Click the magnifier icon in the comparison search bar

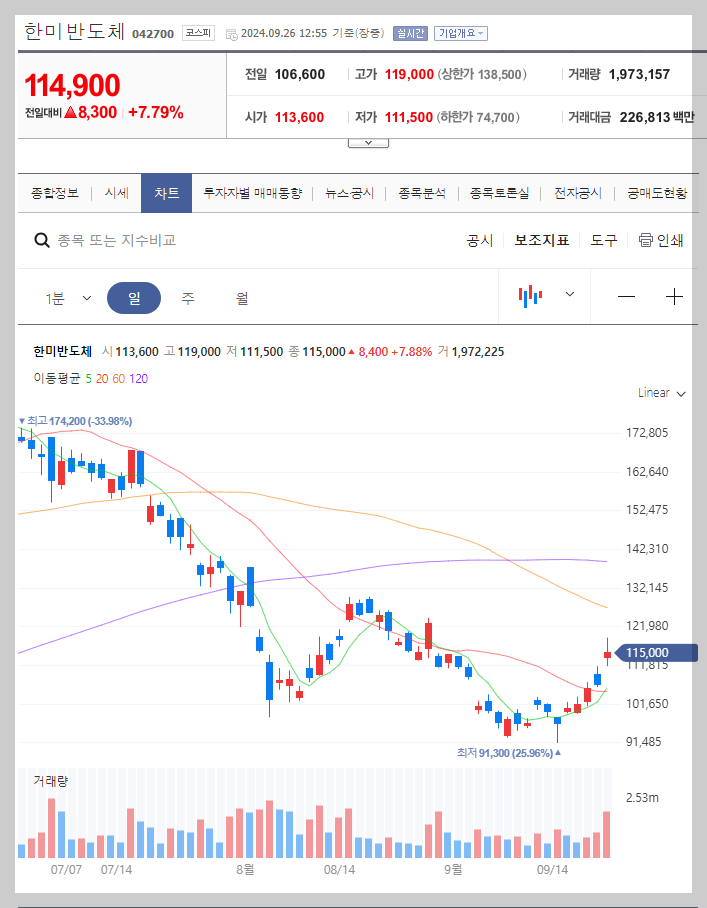[x=41, y=240]
